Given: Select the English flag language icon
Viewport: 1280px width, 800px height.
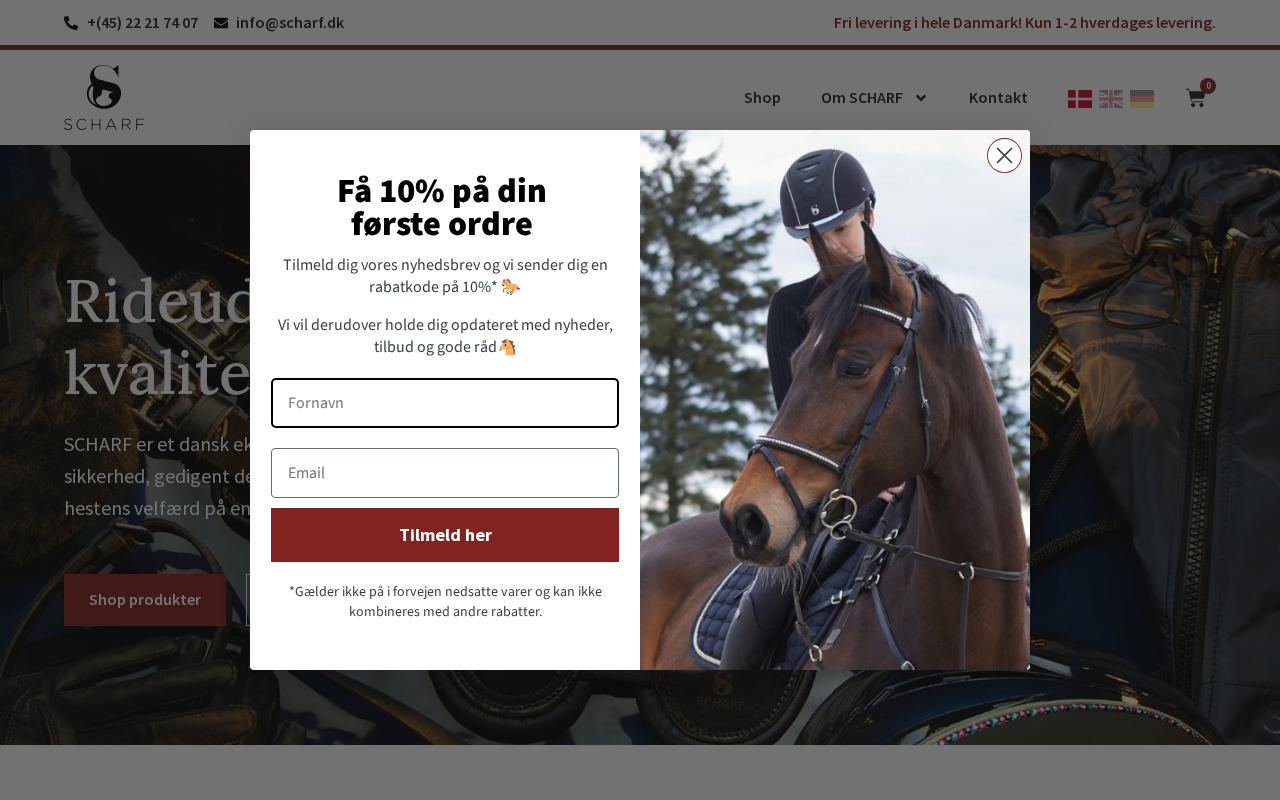Looking at the screenshot, I should [x=1111, y=98].
